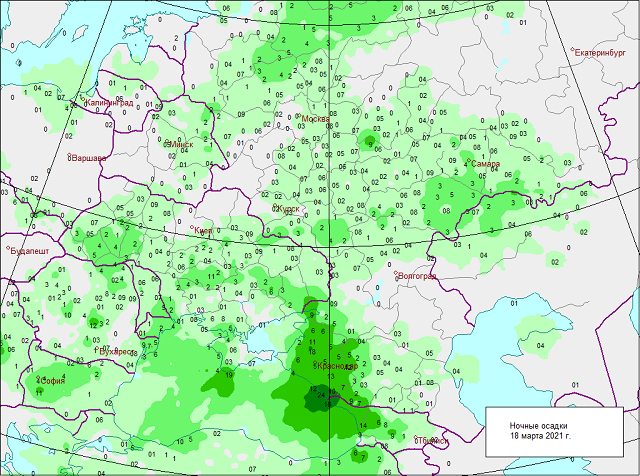Click the Будапешт city marker

(8, 249)
